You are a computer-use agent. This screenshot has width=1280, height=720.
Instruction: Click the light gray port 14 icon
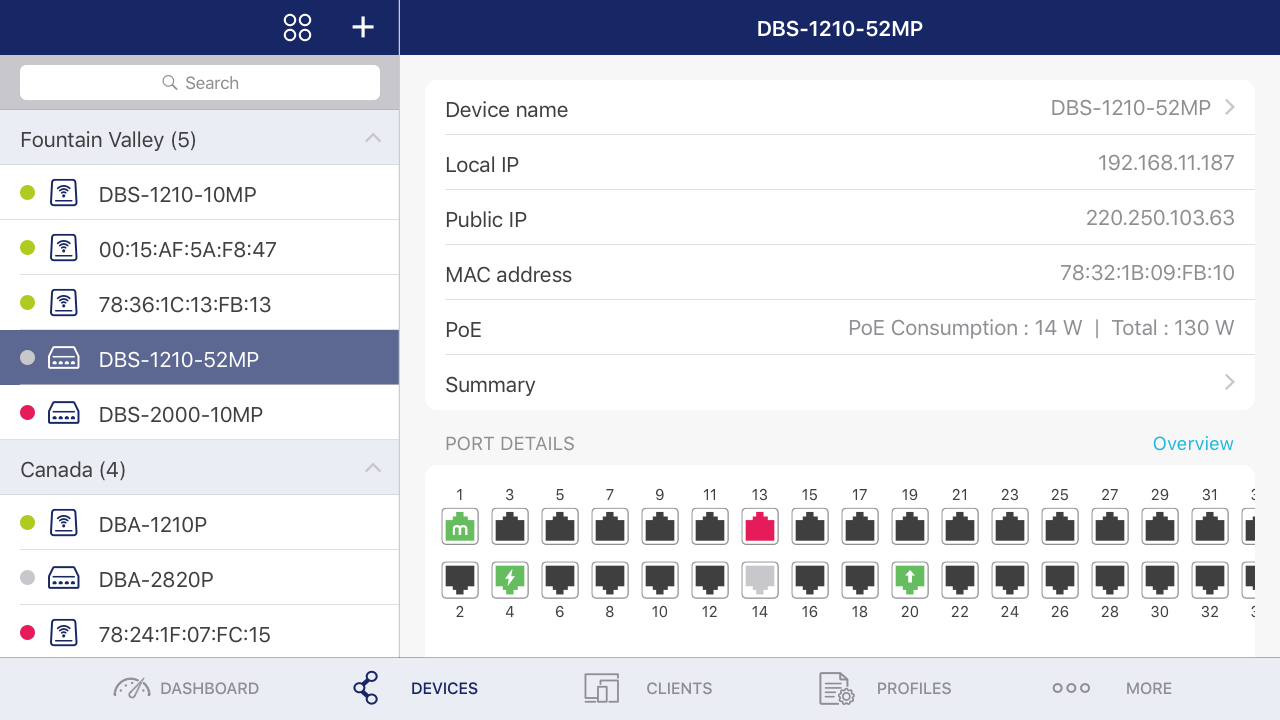[759, 577]
